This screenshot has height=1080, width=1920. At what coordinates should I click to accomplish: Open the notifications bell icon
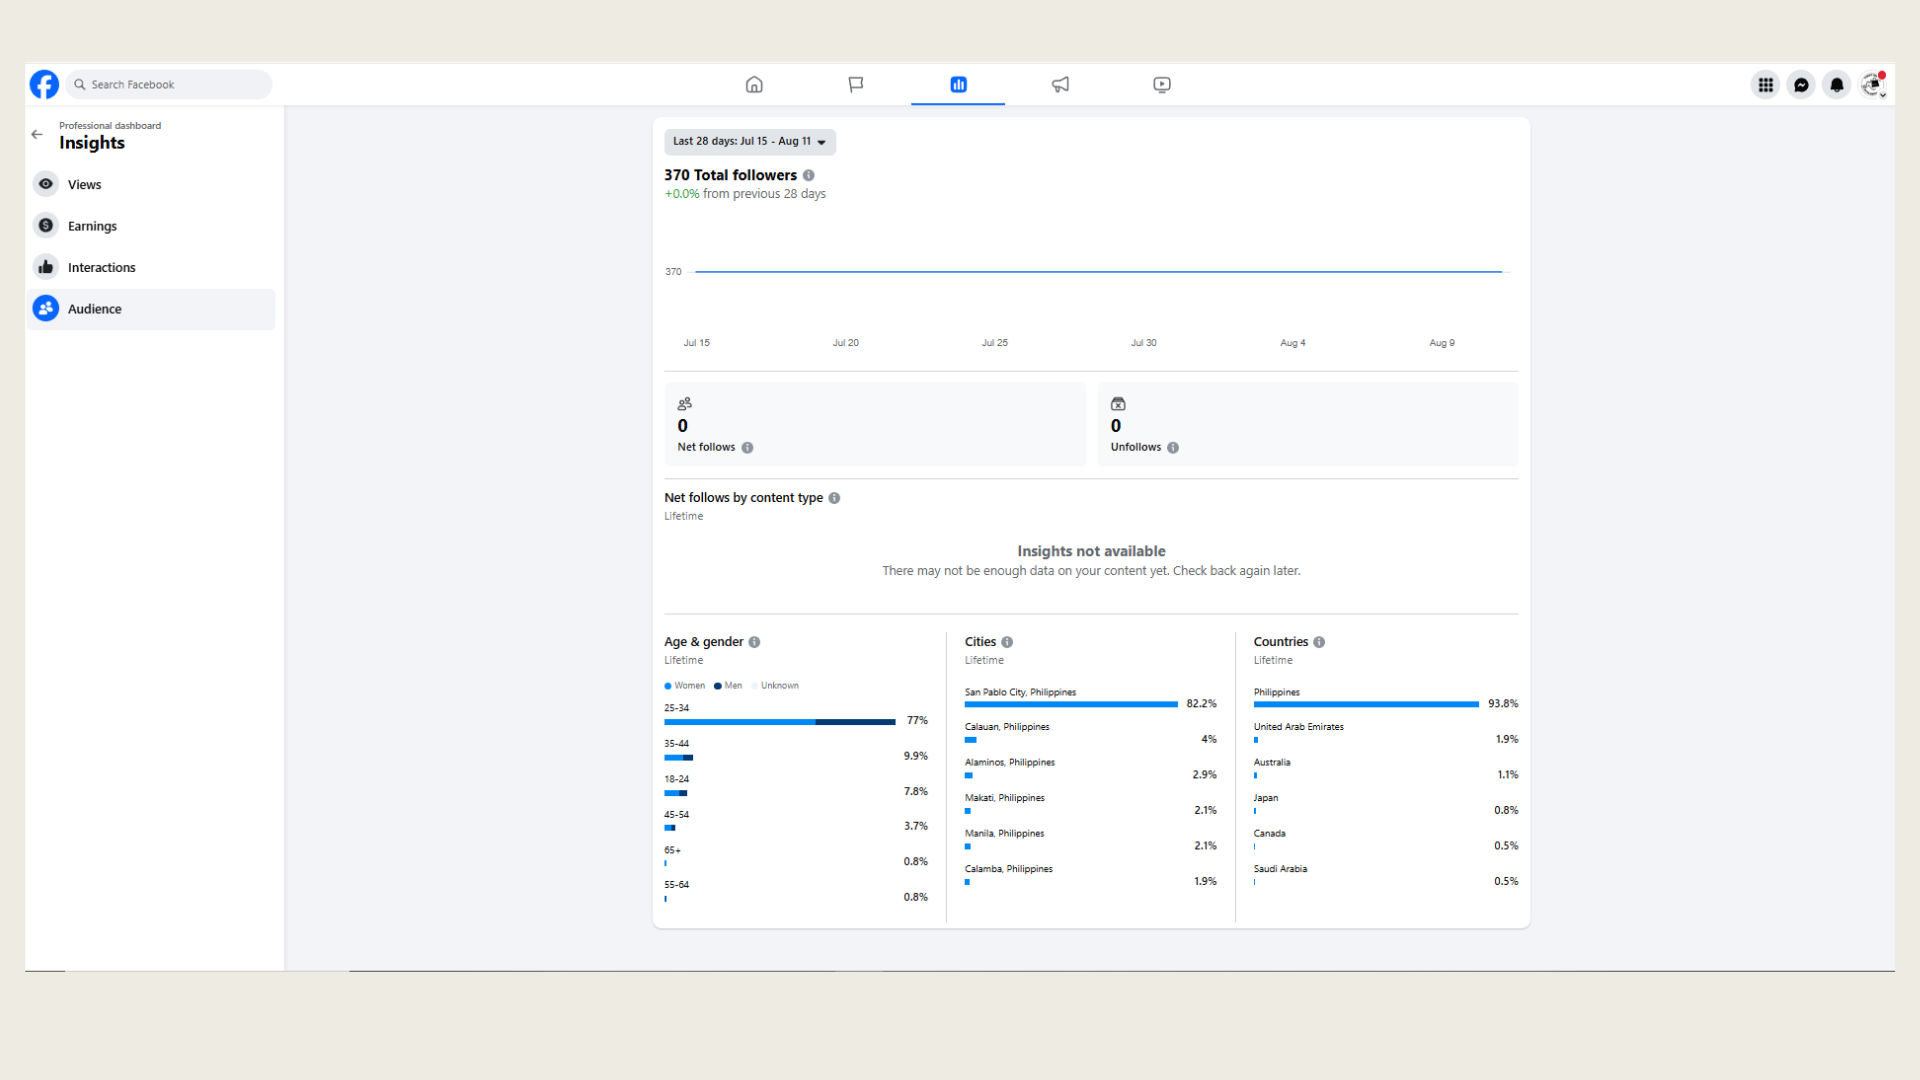point(1837,85)
